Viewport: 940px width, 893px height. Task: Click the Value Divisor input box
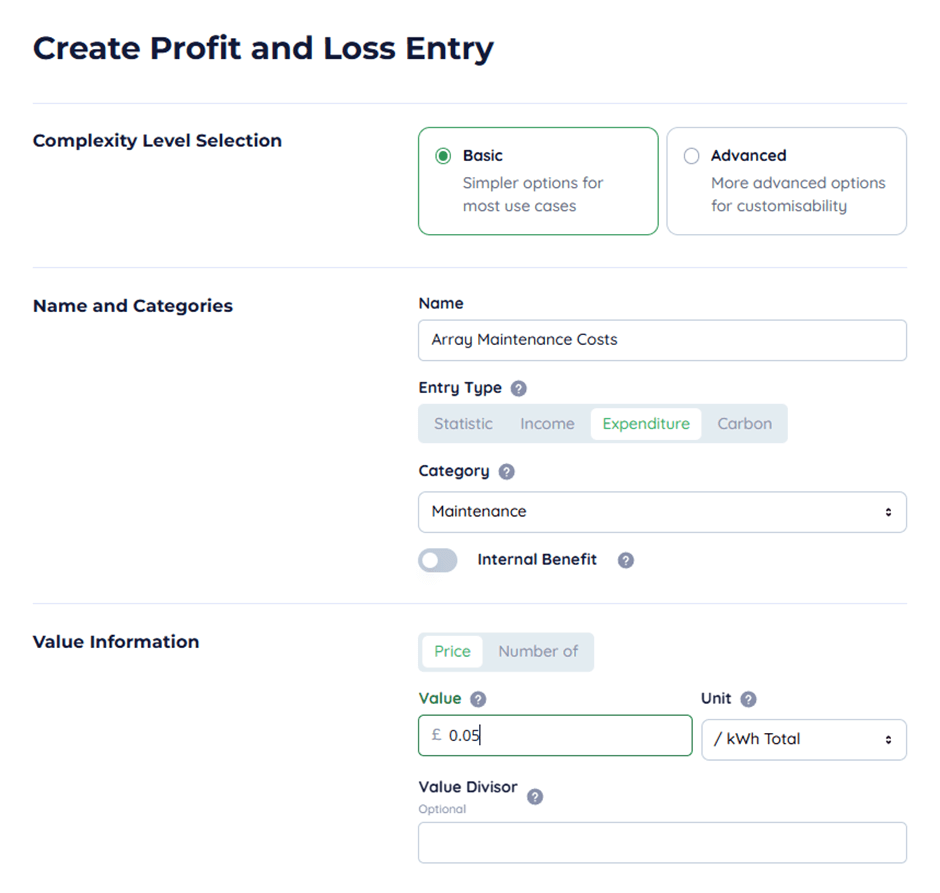[662, 843]
